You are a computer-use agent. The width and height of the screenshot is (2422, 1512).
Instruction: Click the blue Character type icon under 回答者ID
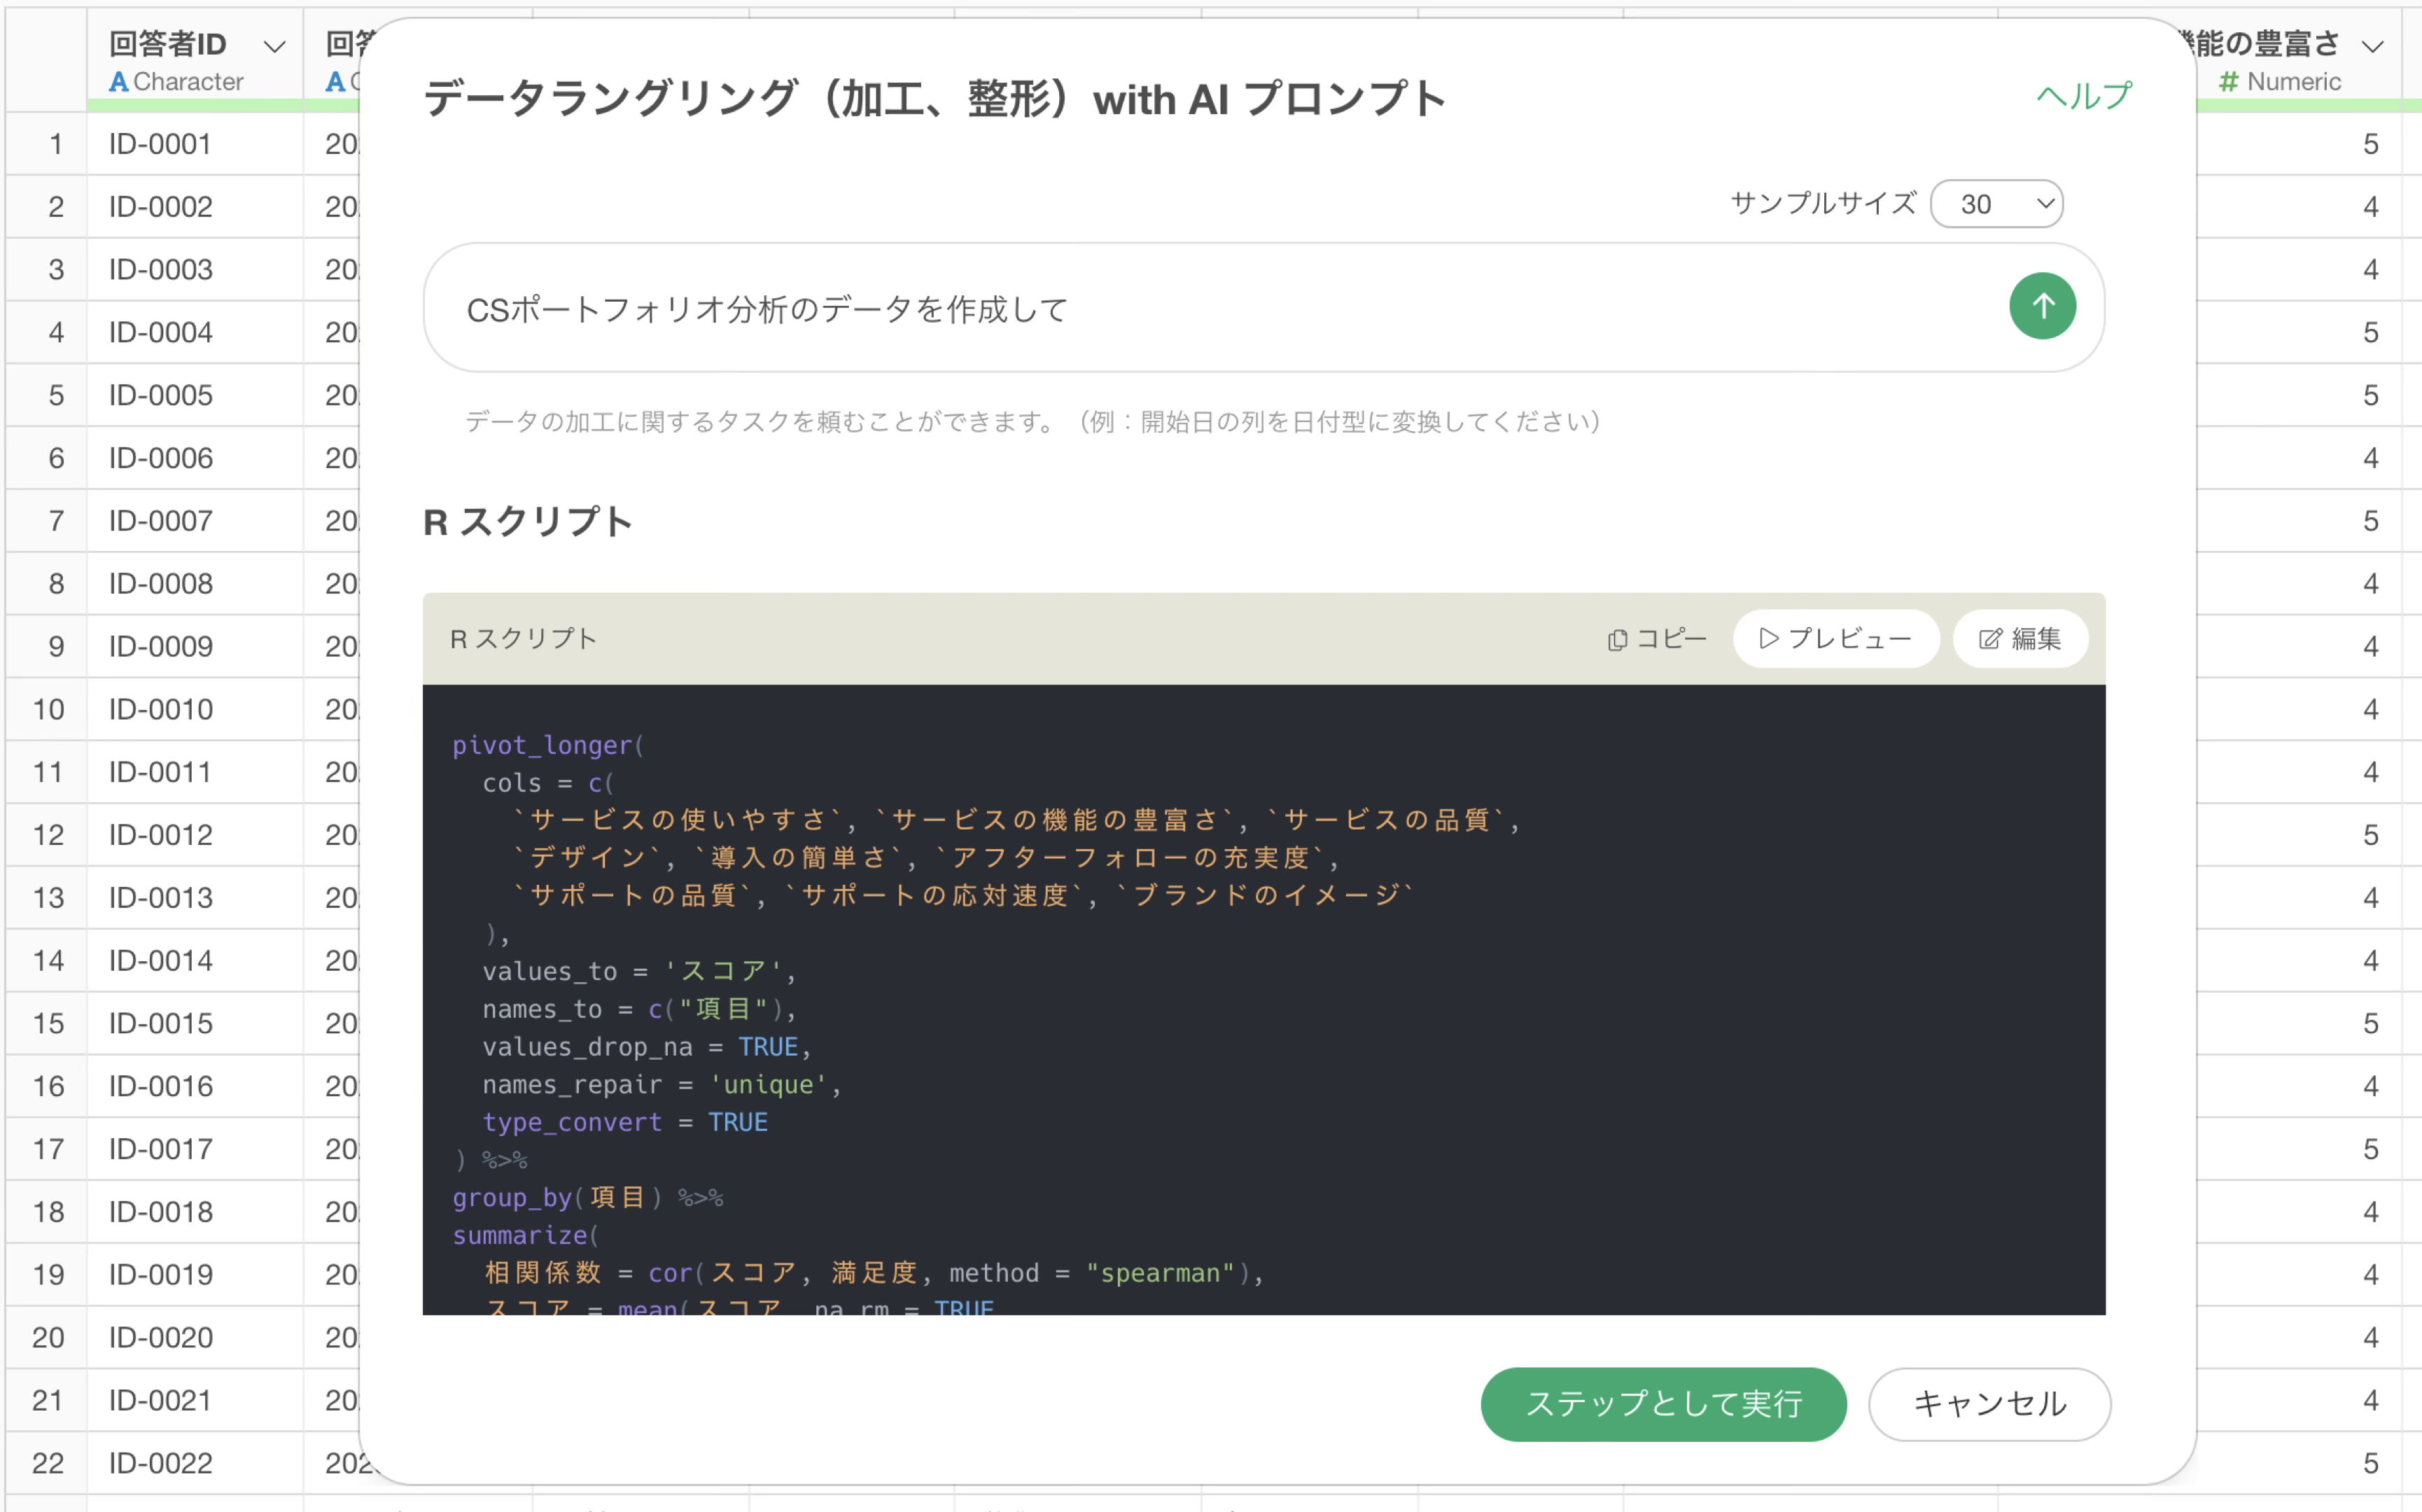118,82
